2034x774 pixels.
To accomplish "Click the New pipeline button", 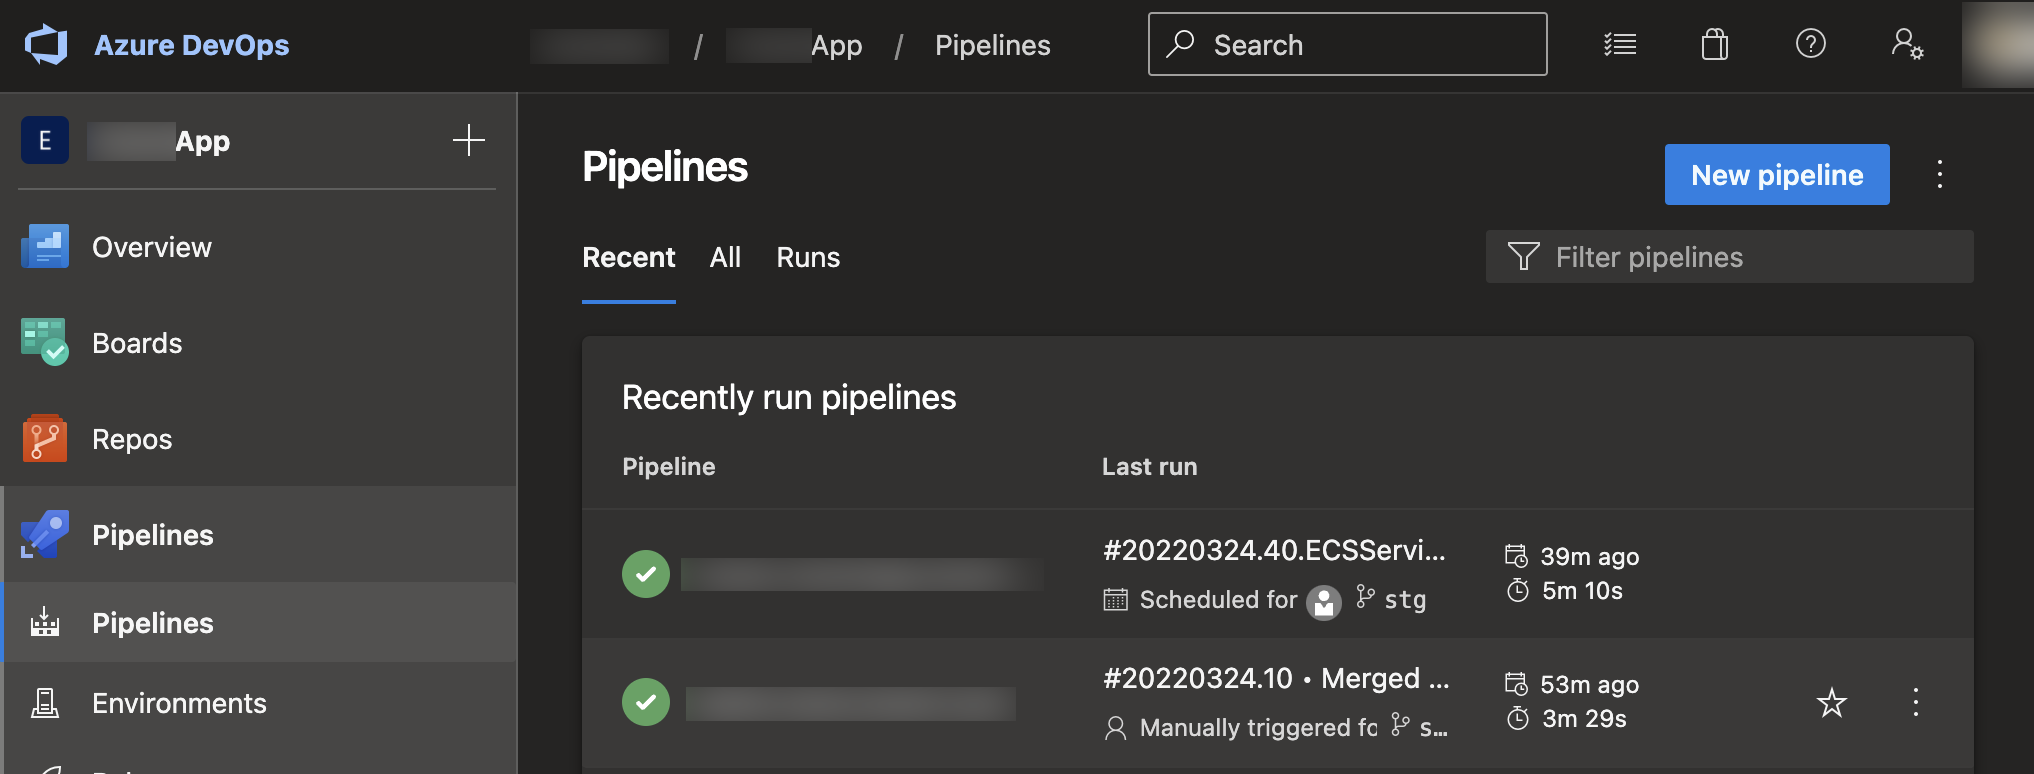I will point(1777,175).
